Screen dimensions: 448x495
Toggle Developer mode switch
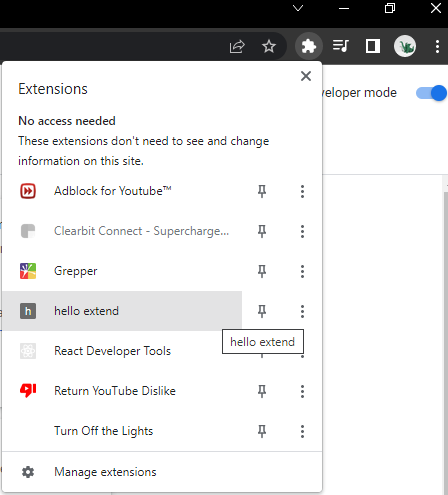coord(431,93)
